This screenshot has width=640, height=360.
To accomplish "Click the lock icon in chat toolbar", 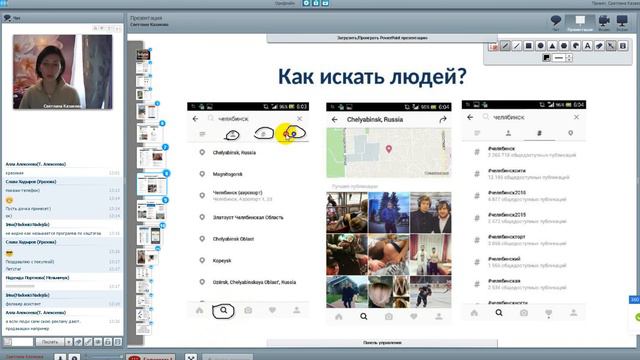I will [x=108, y=342].
